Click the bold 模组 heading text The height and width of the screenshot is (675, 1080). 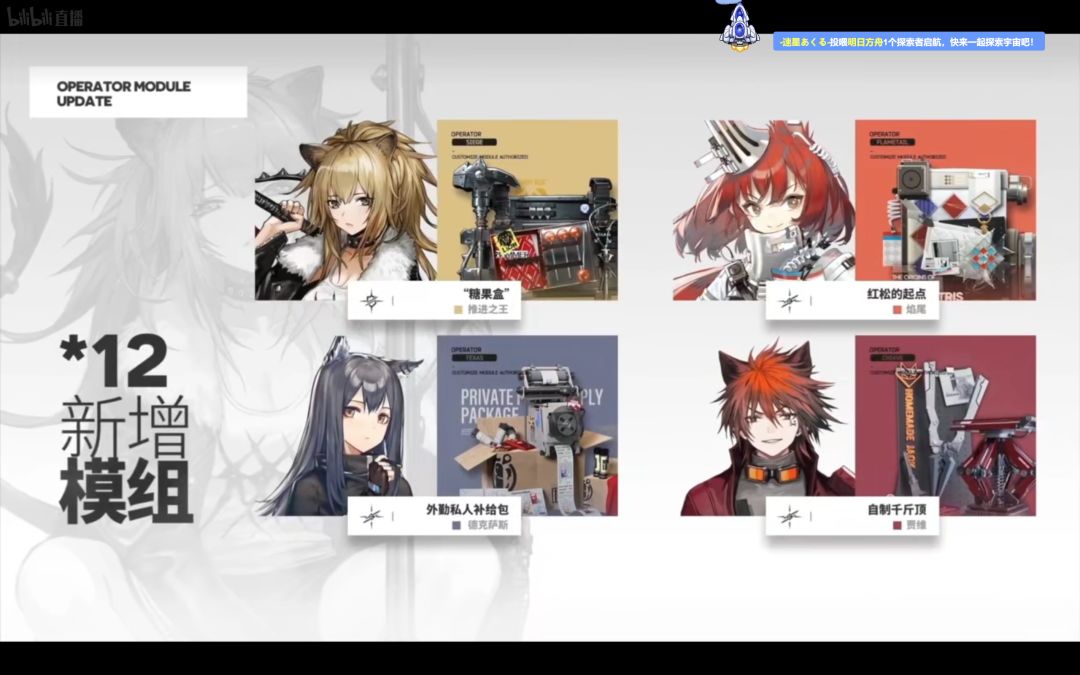[x=126, y=492]
